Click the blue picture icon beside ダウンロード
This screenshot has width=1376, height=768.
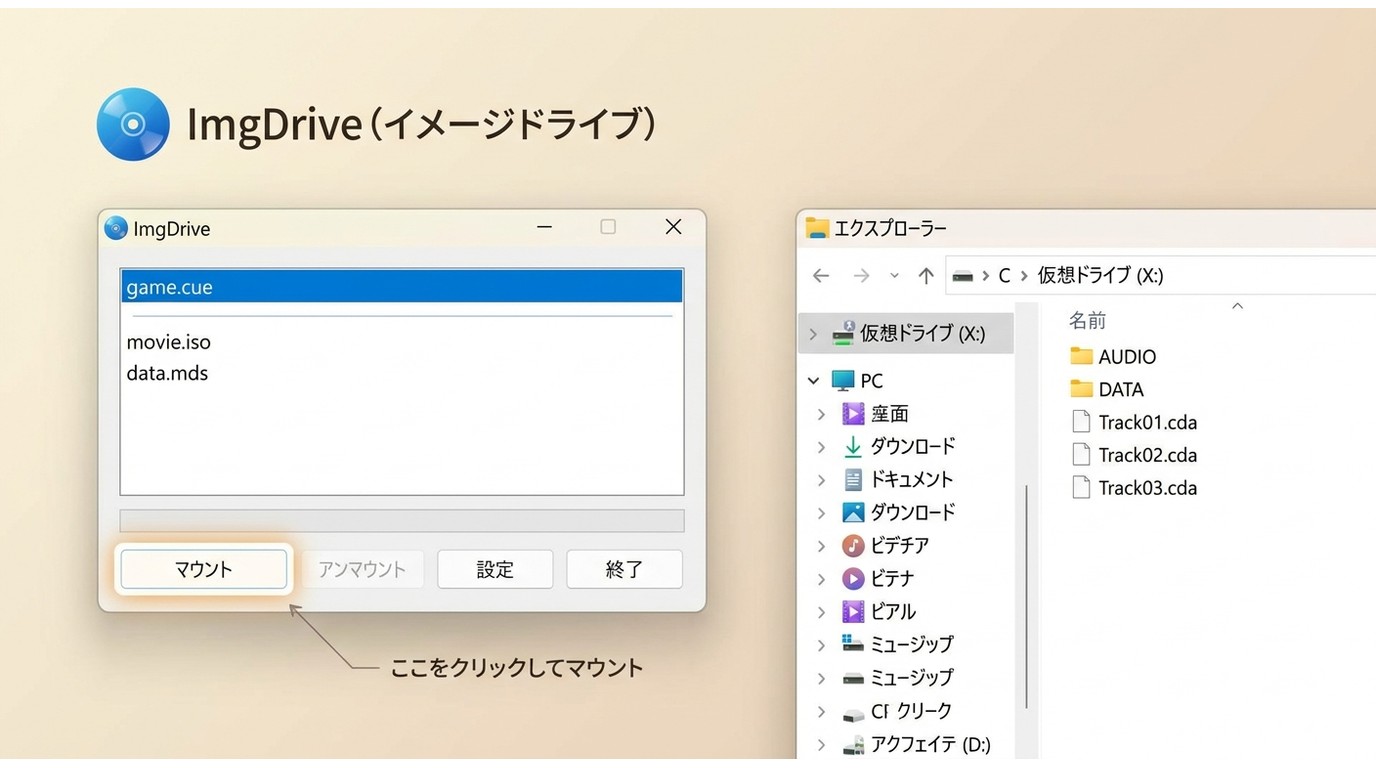point(853,512)
